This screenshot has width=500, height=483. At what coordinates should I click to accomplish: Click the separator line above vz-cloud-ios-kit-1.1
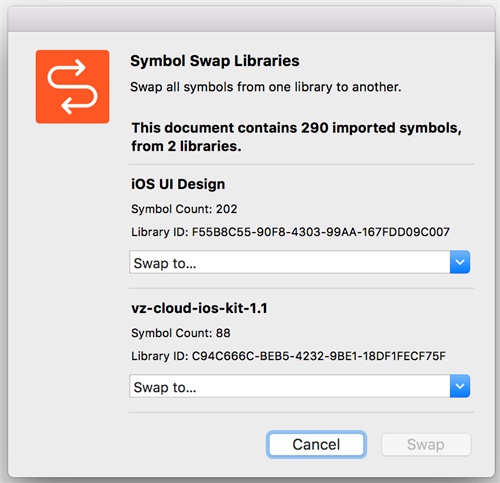301,288
